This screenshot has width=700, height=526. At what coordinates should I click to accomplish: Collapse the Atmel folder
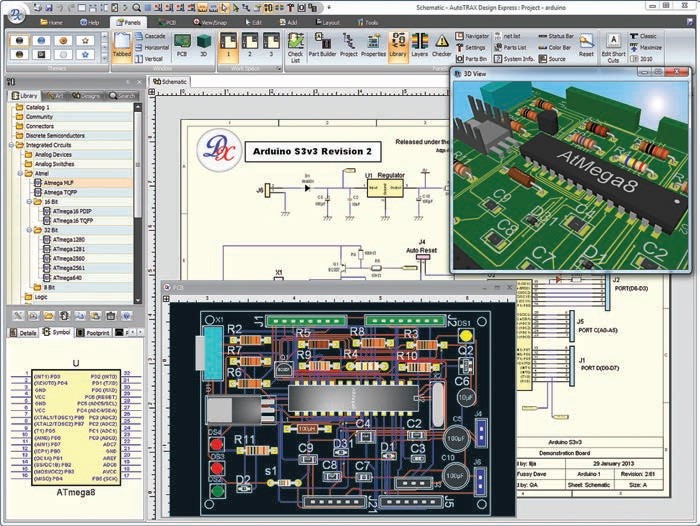(17, 174)
